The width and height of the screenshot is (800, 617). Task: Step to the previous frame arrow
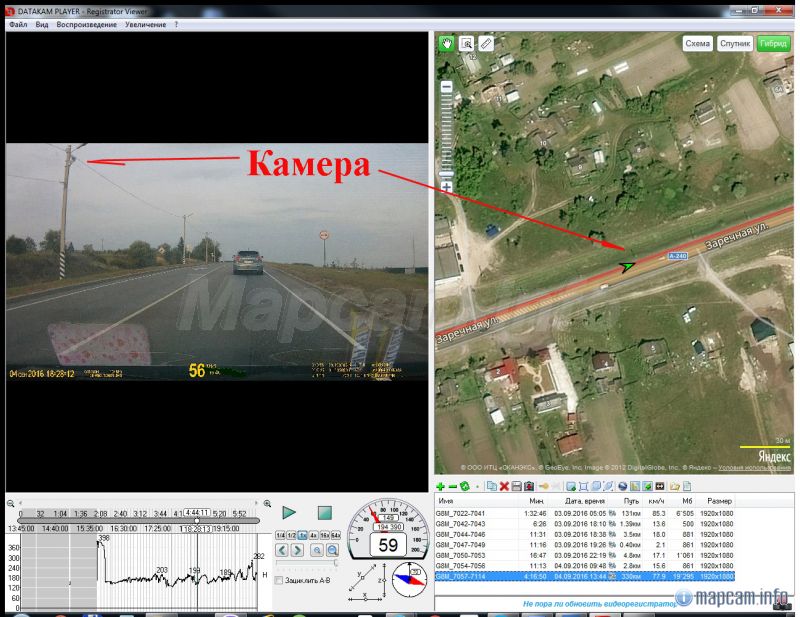[283, 550]
